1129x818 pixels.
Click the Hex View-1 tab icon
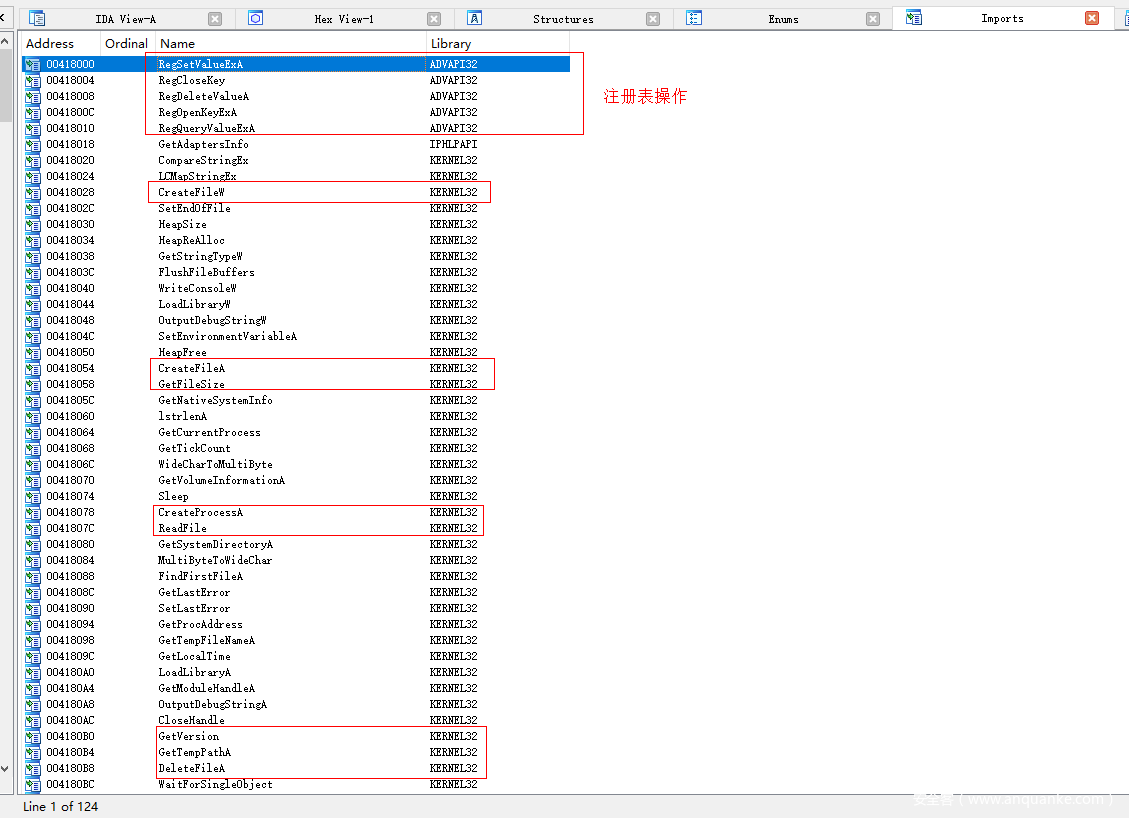tap(255, 18)
